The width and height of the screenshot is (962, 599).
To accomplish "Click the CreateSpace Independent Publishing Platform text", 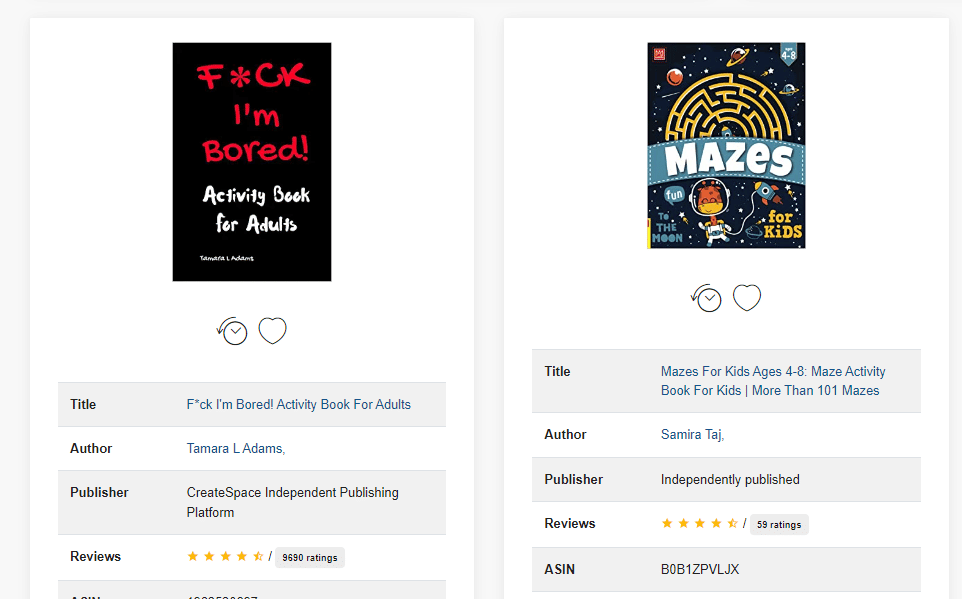I will tap(293, 503).
